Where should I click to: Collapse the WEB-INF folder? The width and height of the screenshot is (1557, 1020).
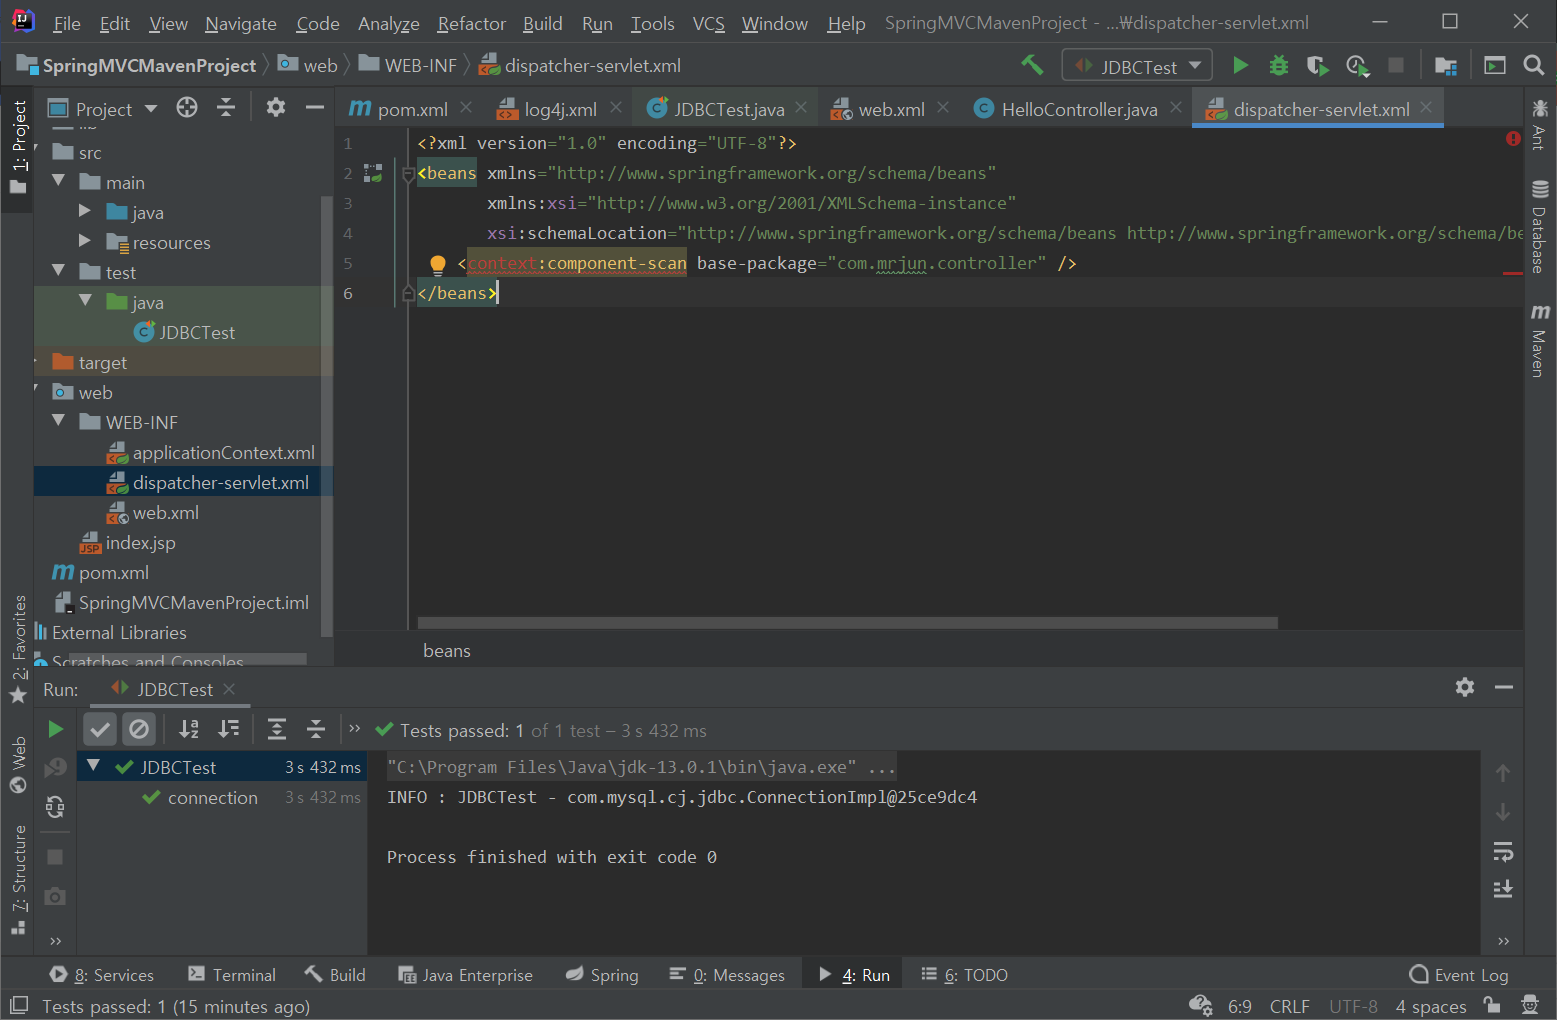pos(58,421)
